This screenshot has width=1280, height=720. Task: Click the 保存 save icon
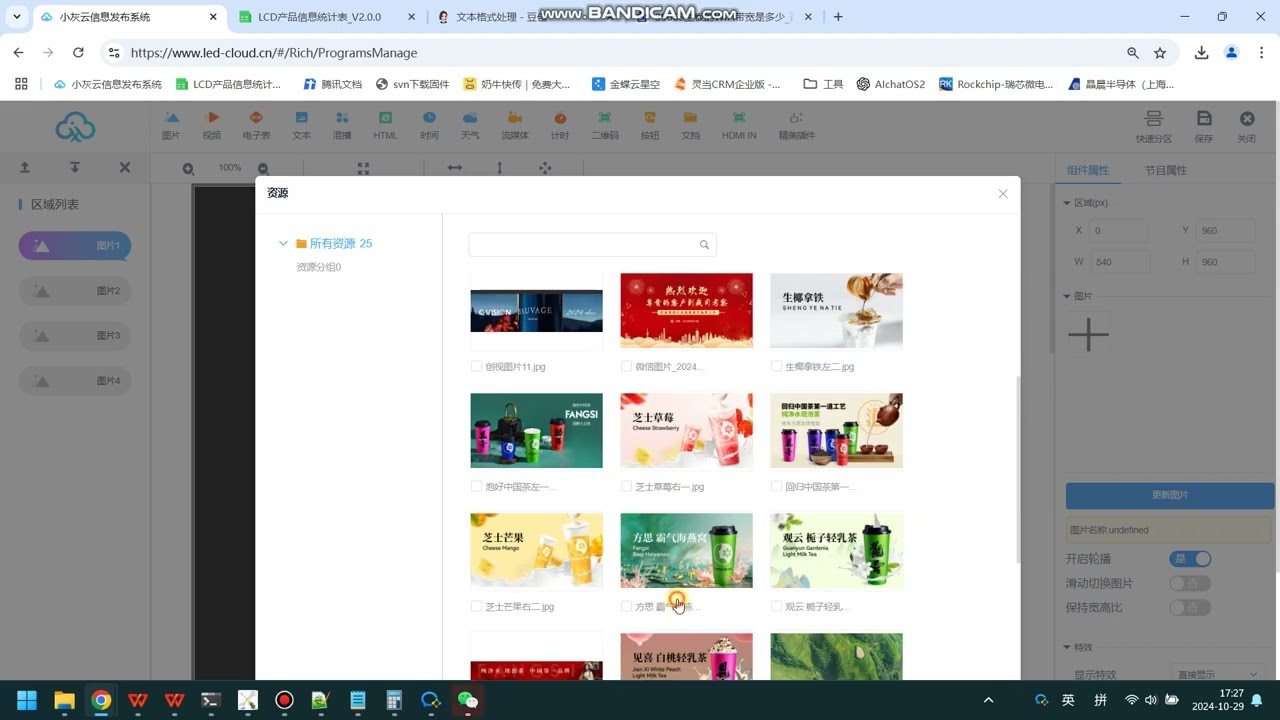tap(1204, 128)
